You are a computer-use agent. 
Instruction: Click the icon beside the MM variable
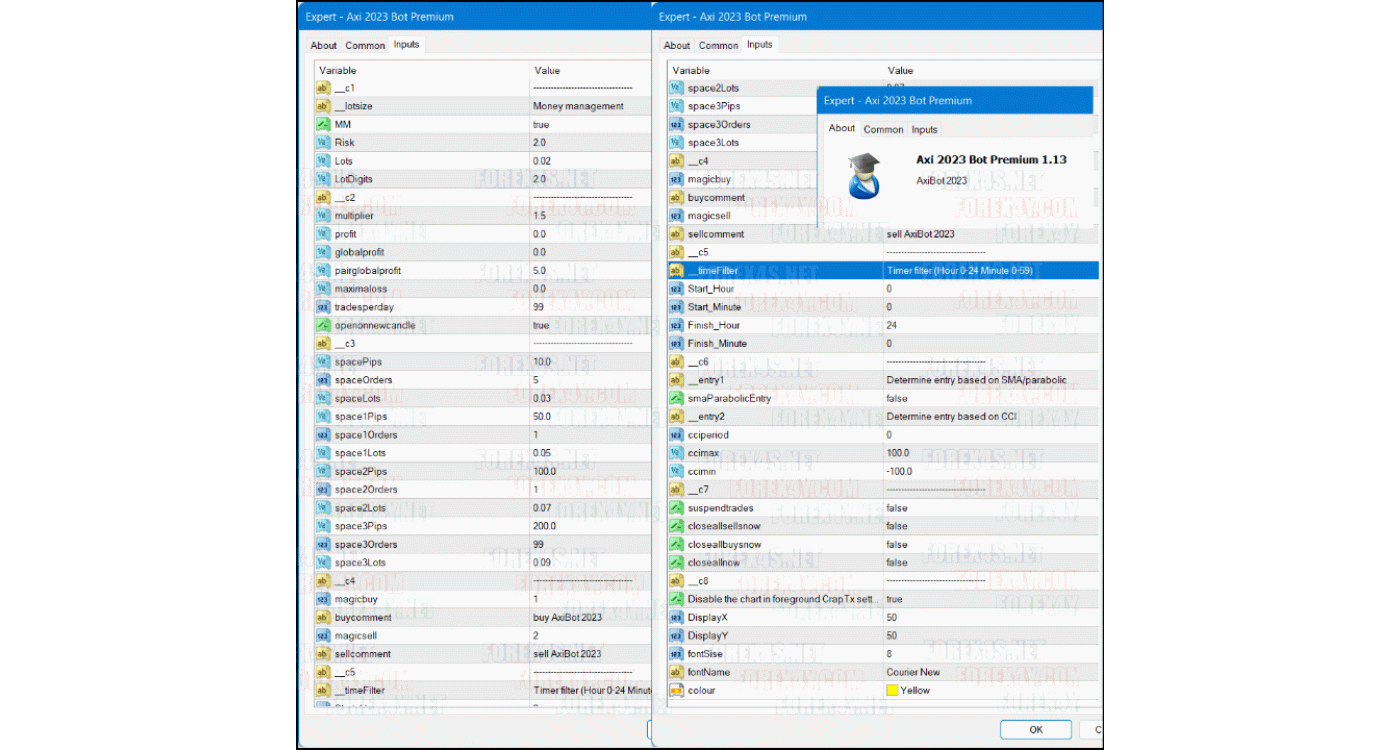[323, 124]
